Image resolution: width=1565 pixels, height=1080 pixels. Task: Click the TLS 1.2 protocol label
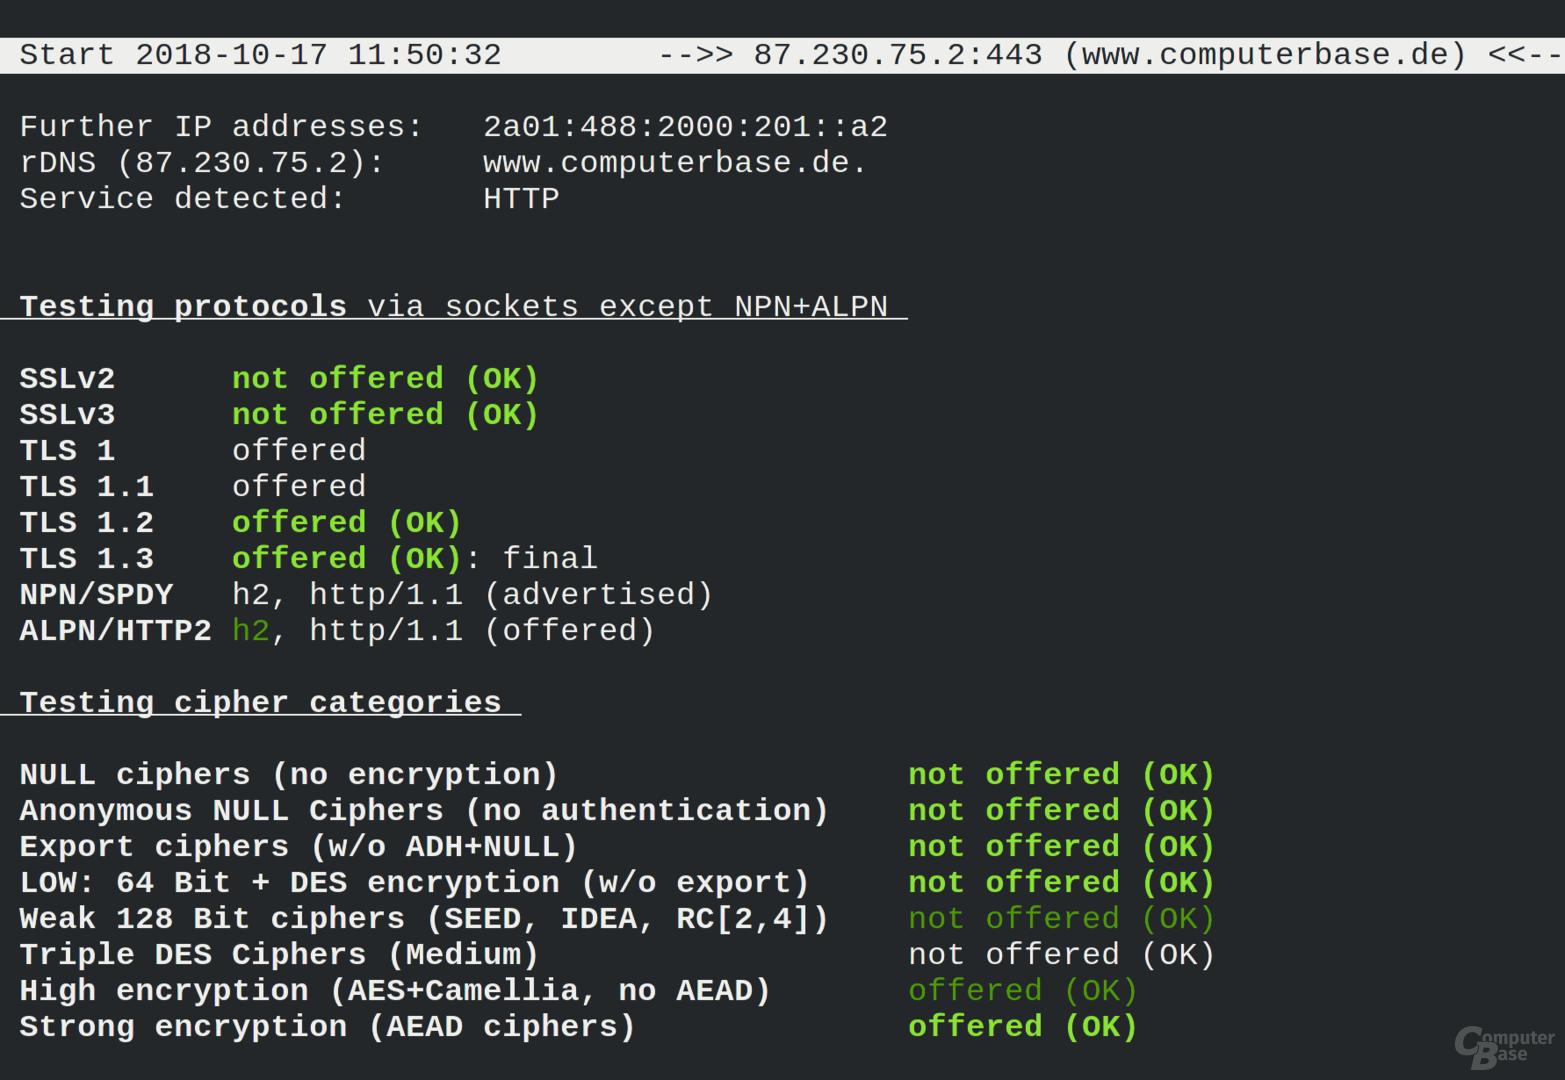[x=87, y=523]
